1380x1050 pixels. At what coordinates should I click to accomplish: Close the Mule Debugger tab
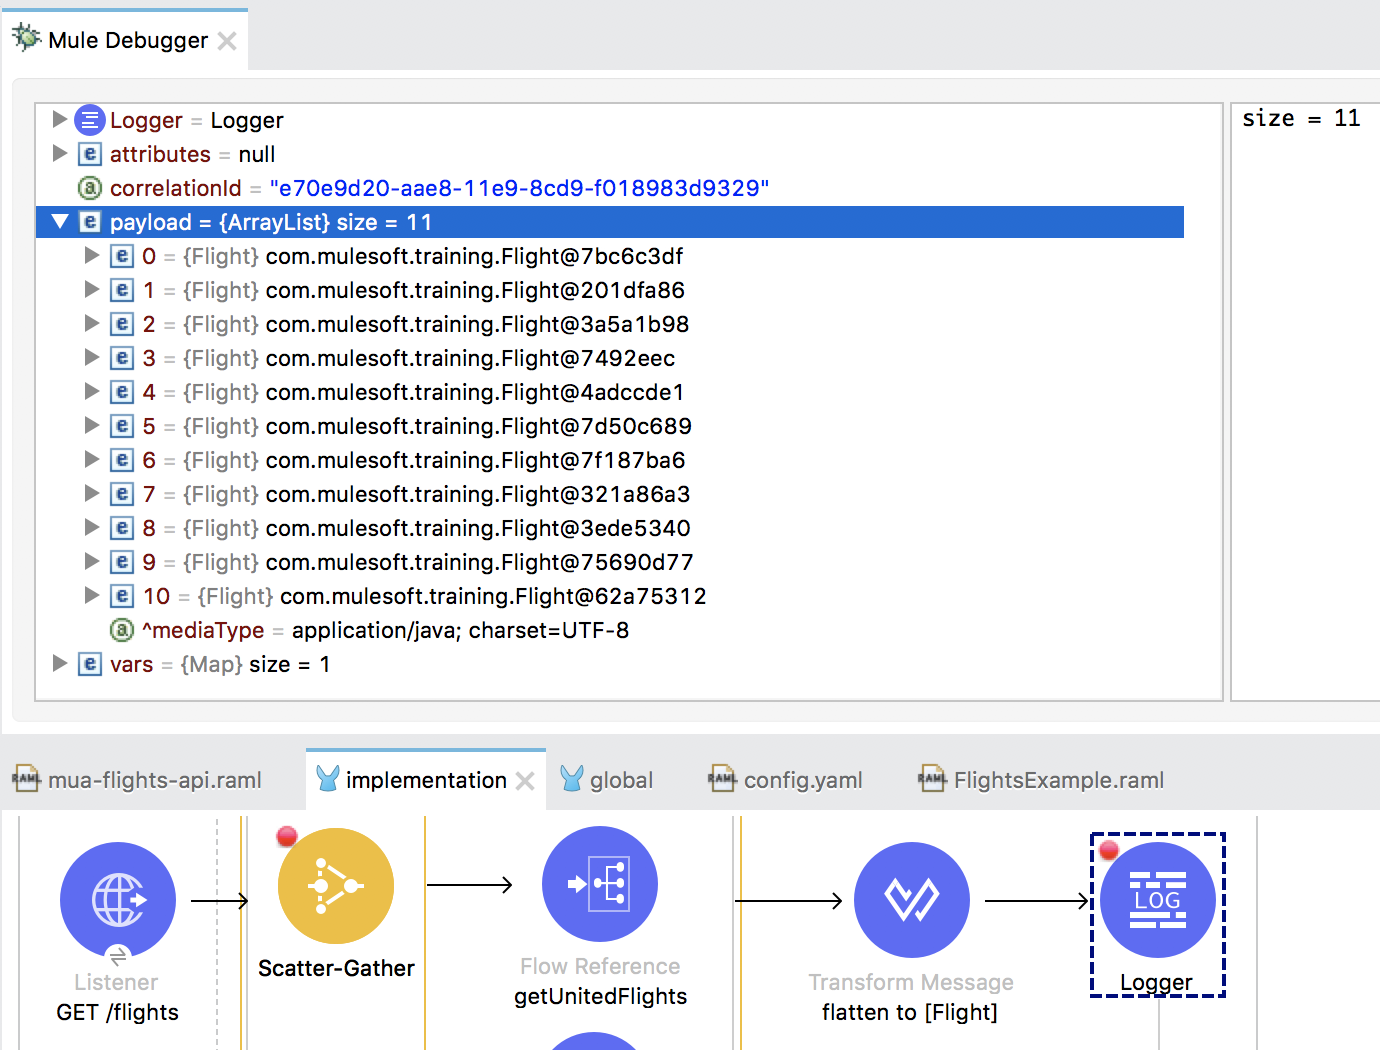pos(227,41)
